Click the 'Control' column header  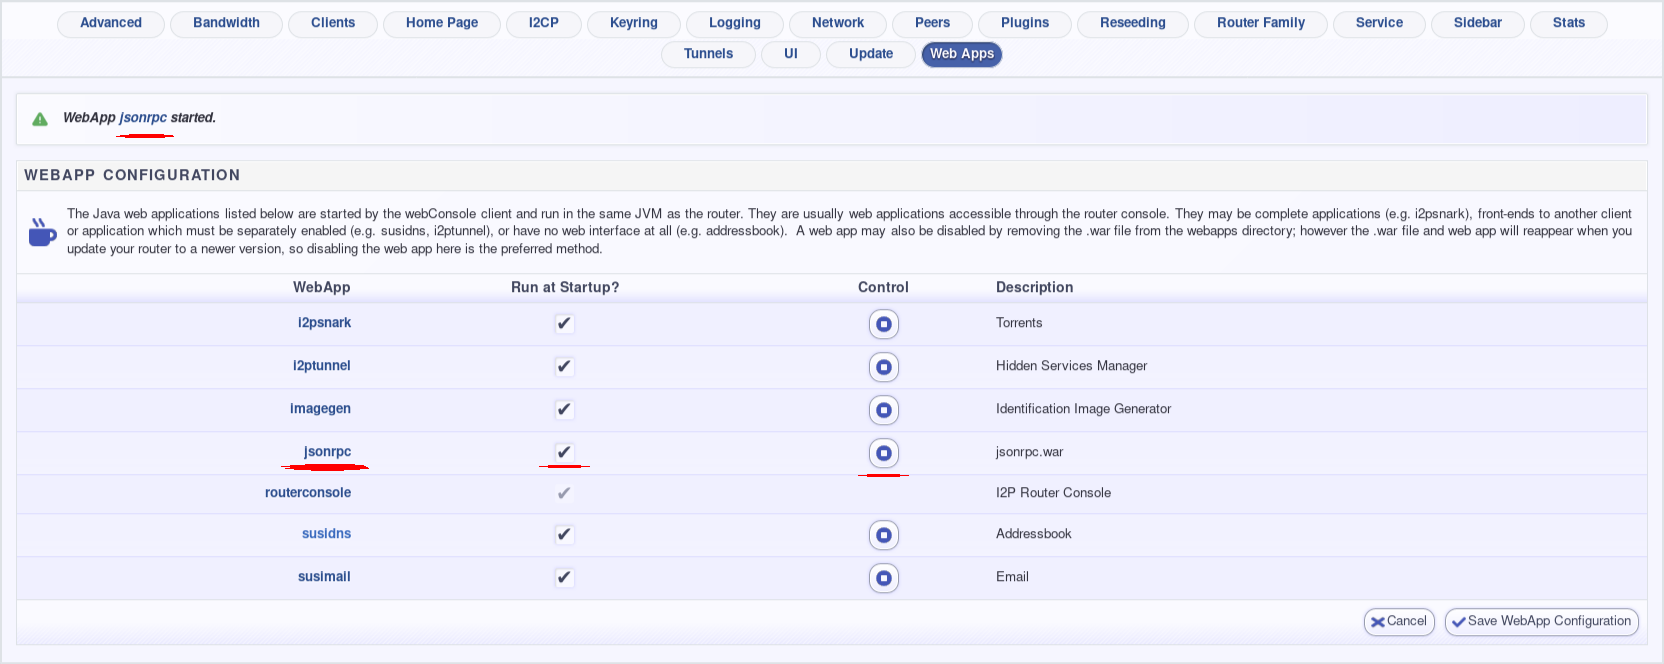(x=883, y=288)
